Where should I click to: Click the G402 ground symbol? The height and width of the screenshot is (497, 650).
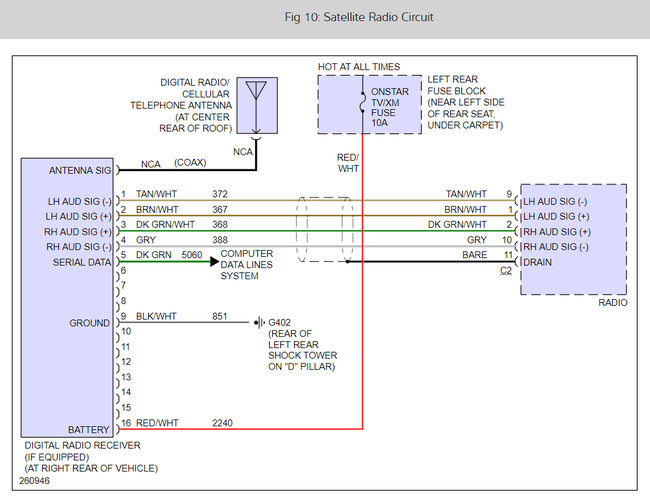click(260, 322)
